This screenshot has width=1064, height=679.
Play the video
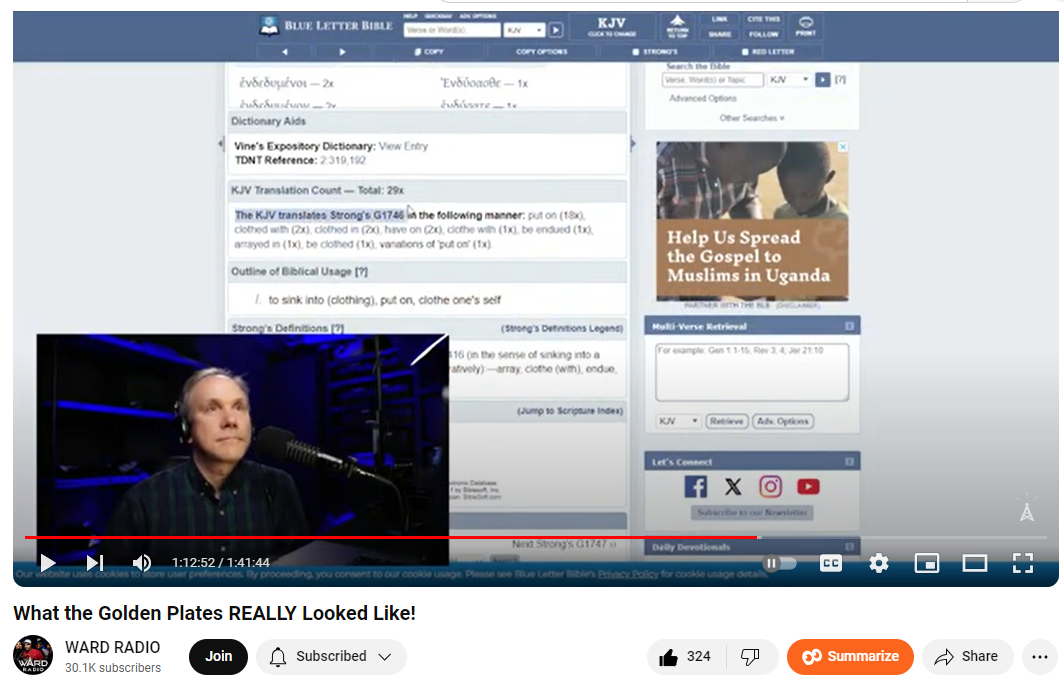click(x=48, y=563)
